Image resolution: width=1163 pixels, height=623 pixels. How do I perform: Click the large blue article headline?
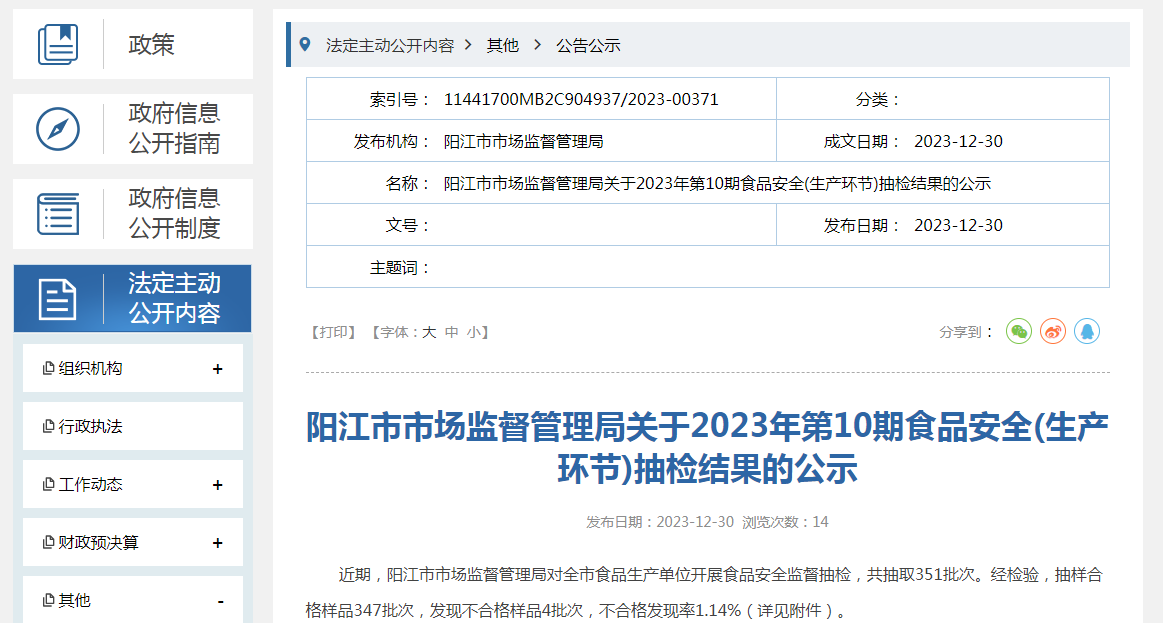tap(708, 448)
